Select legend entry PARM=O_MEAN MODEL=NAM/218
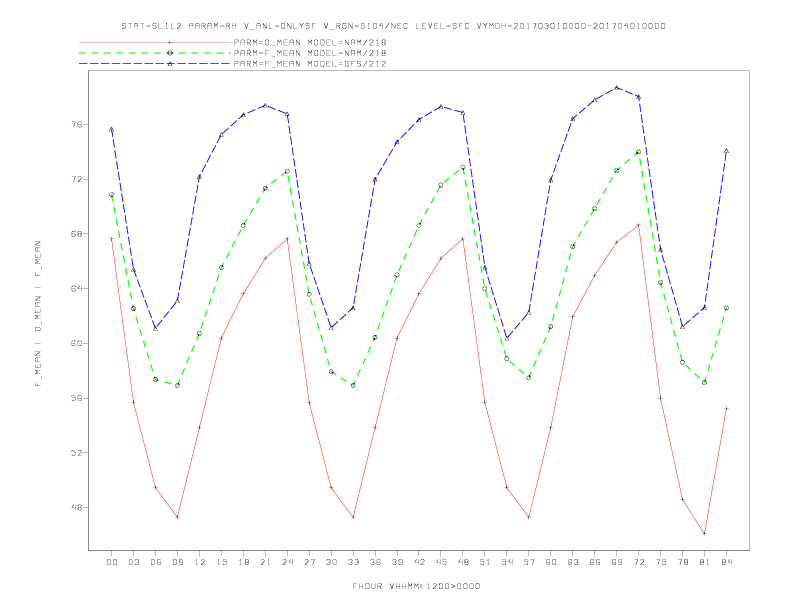The width and height of the screenshot is (792, 612). 310,42
